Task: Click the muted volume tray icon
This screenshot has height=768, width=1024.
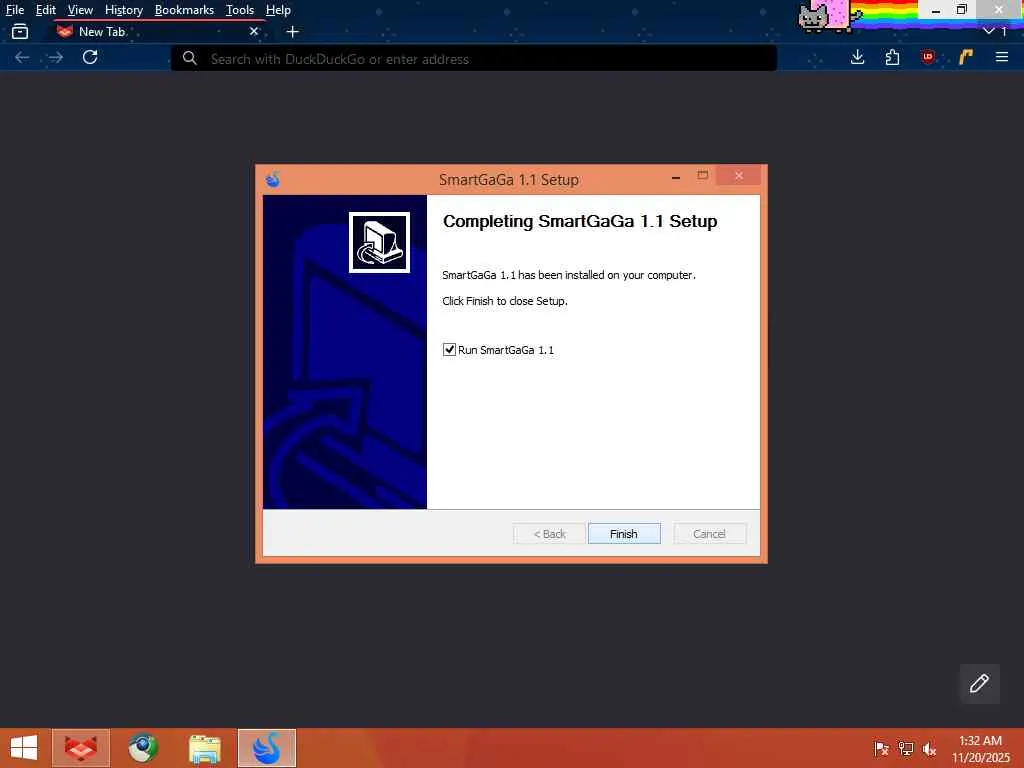Action: click(929, 748)
